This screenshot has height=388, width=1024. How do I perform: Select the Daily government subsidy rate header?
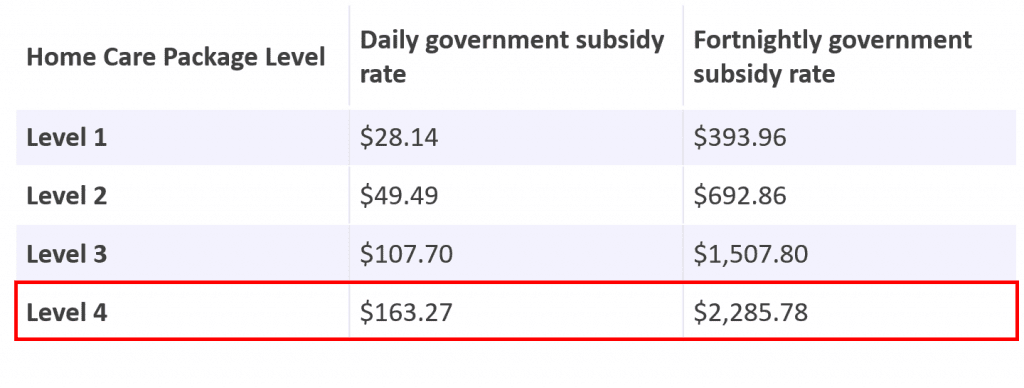point(513,57)
